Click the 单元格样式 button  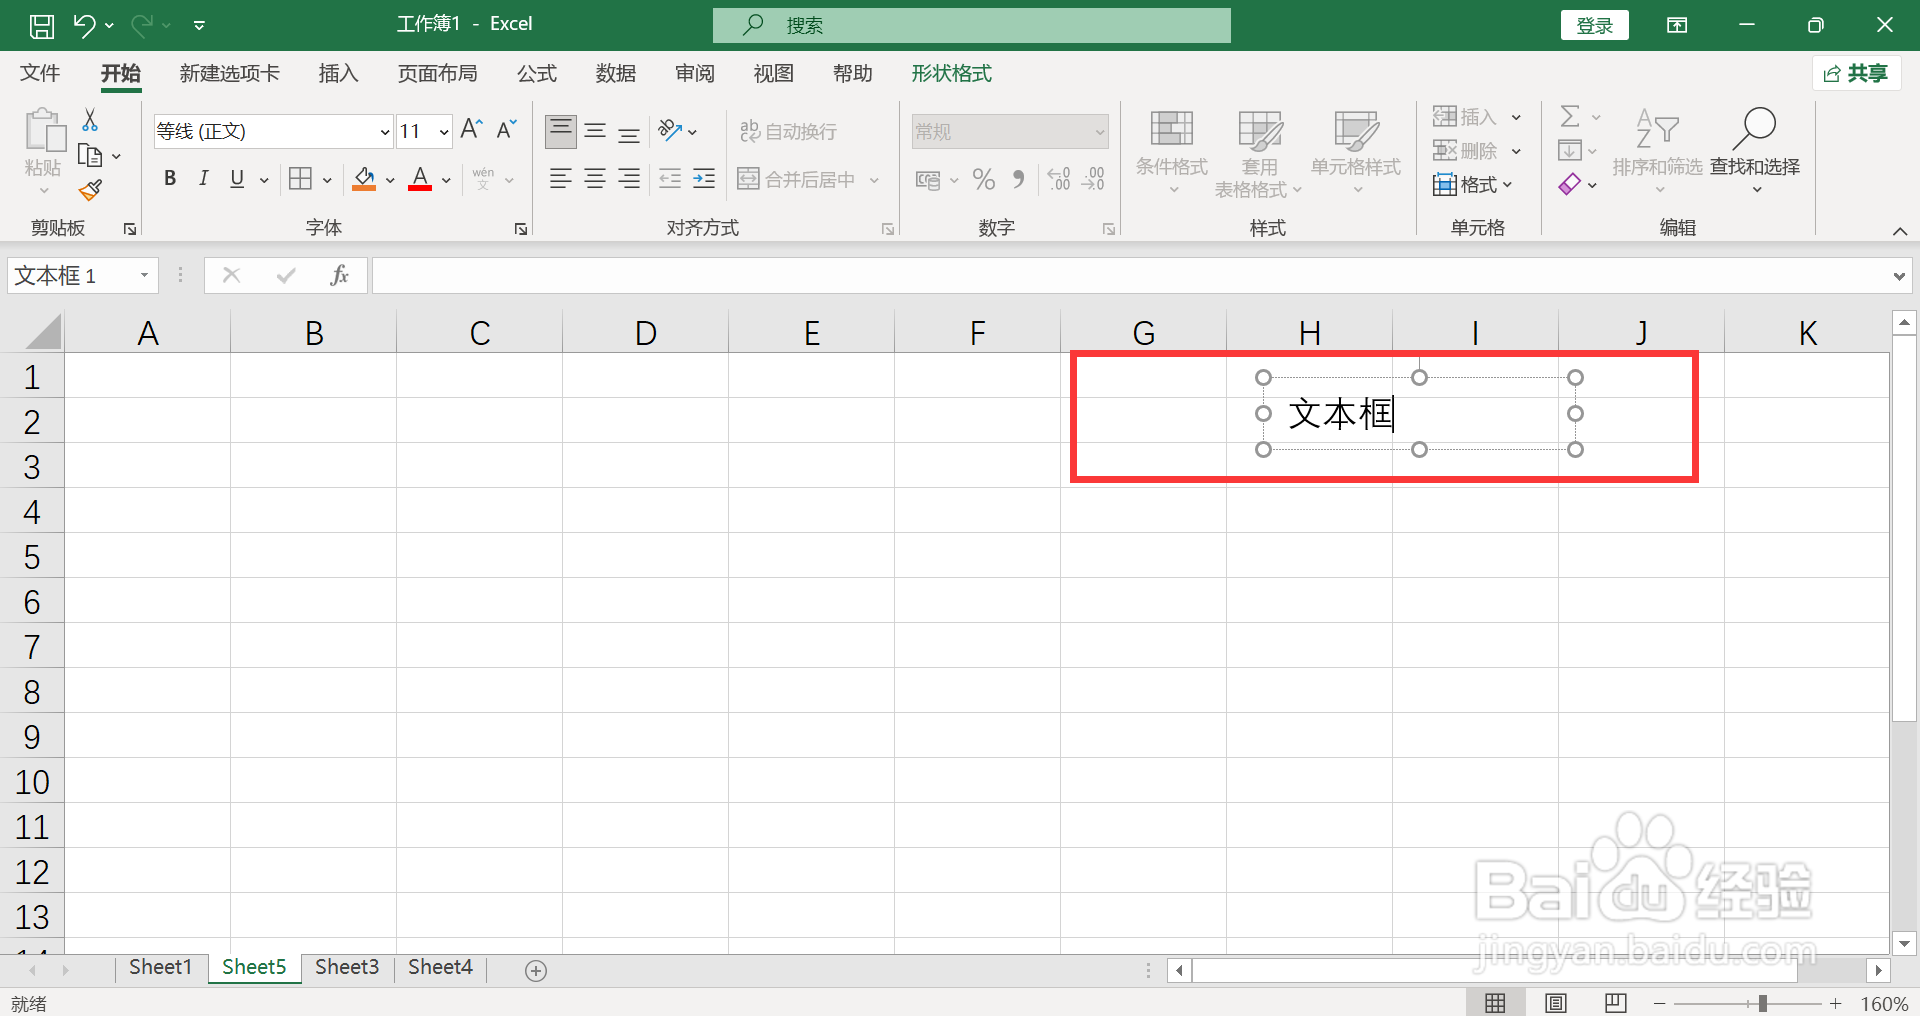[x=1356, y=150]
